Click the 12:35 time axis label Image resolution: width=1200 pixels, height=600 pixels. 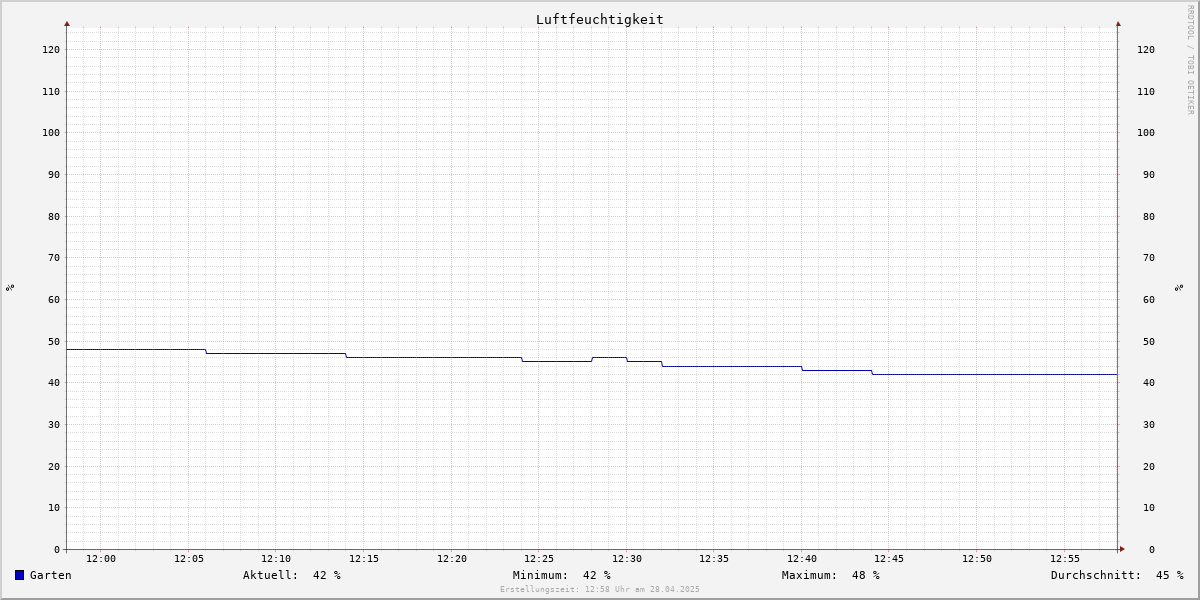(714, 559)
